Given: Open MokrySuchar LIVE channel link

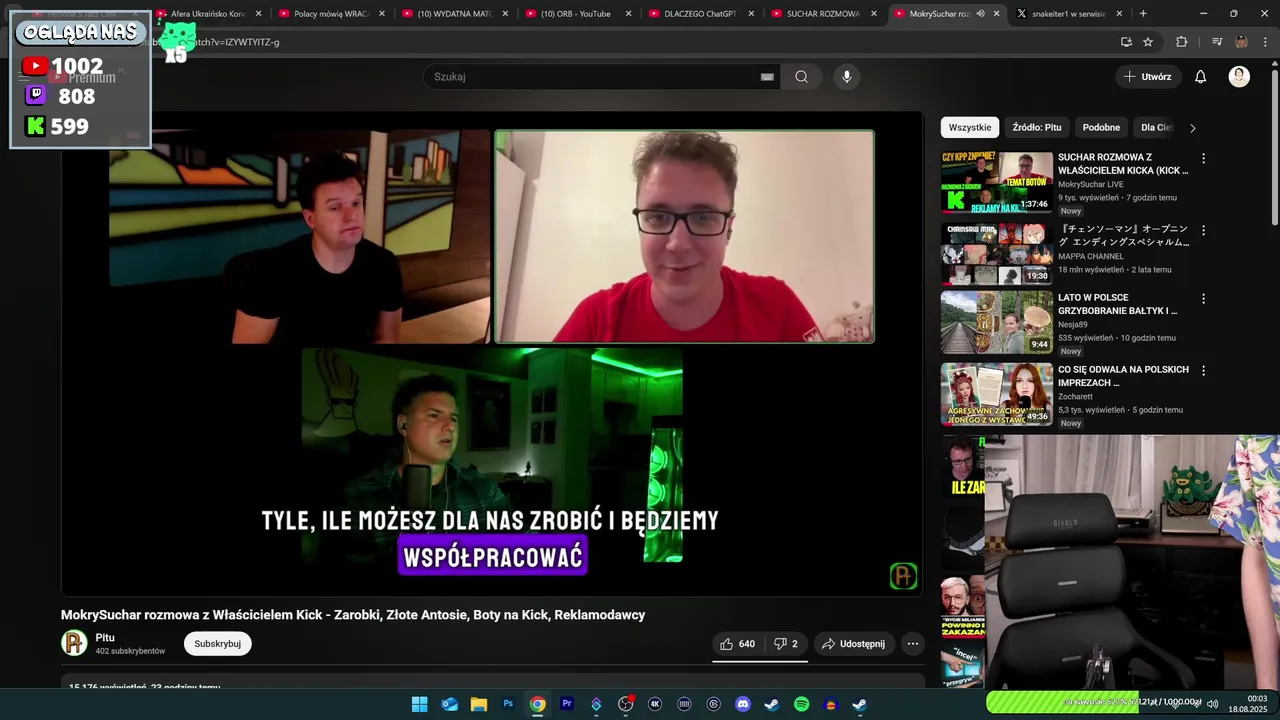Looking at the screenshot, I should [x=1090, y=184].
